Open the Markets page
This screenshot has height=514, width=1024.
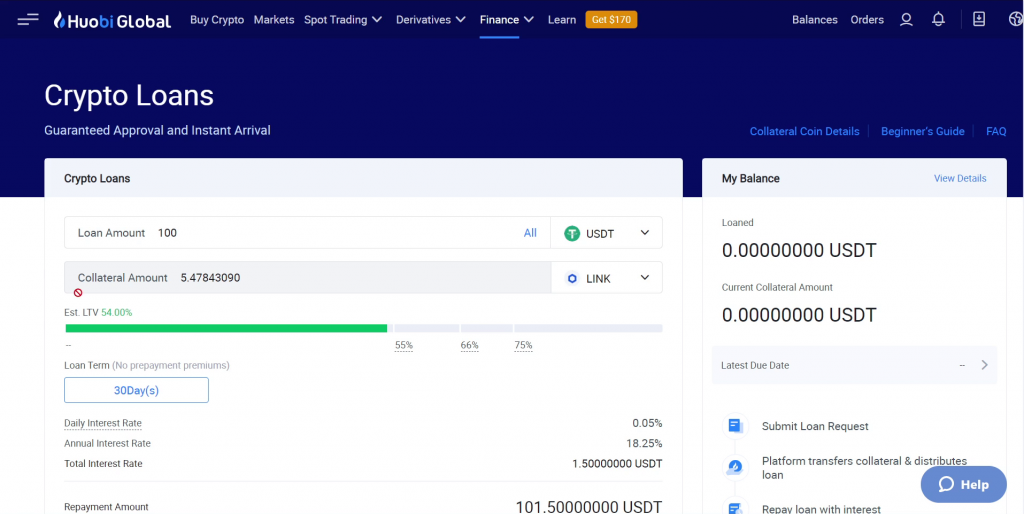coord(274,20)
